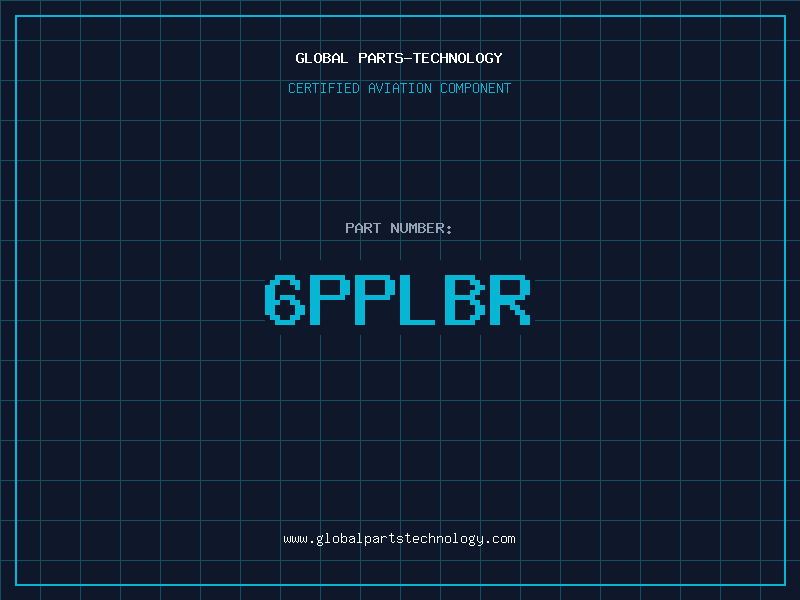Open the www.globalpartstechnology.com link
The width and height of the screenshot is (800, 600).
(399, 539)
